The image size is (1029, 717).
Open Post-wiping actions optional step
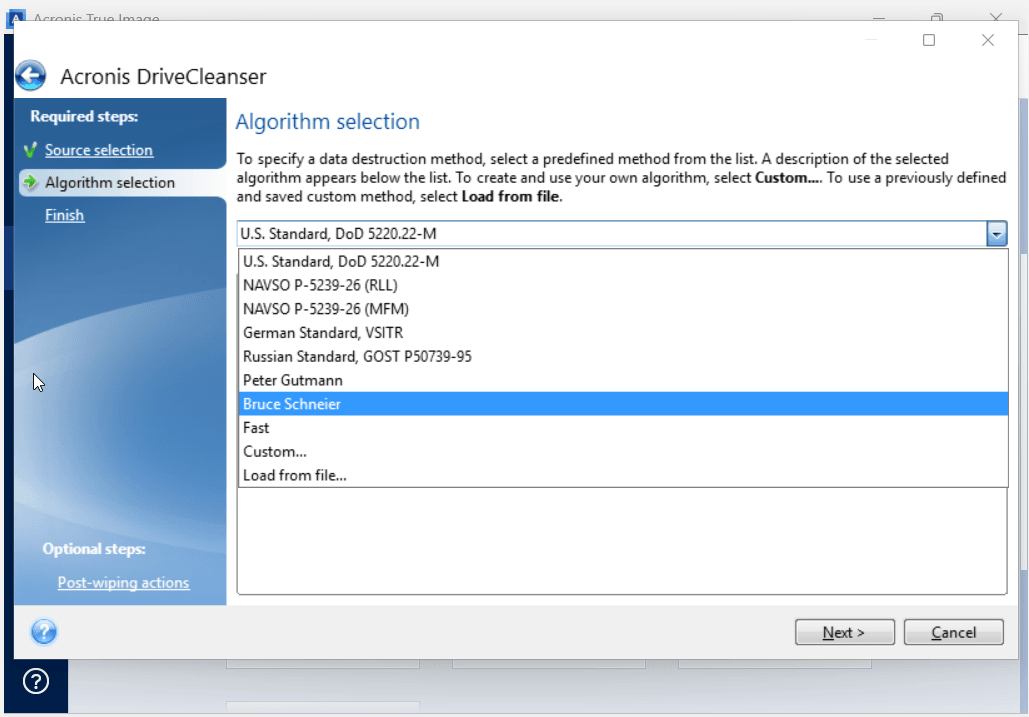click(123, 583)
